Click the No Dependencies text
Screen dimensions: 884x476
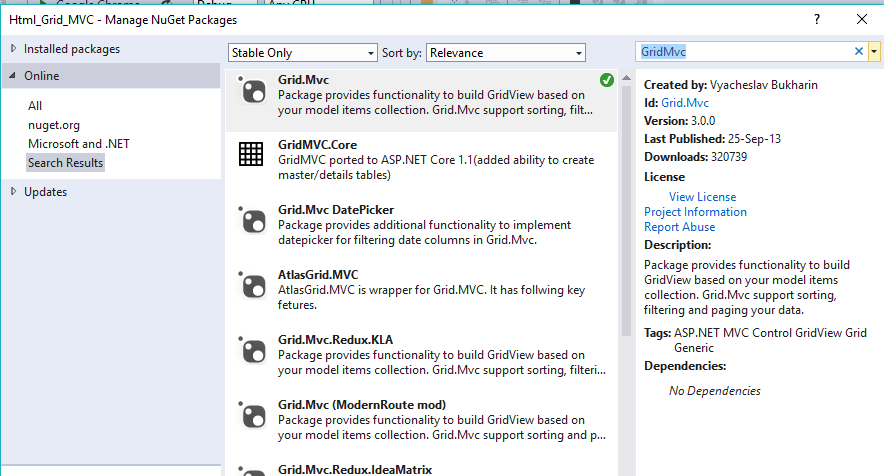point(715,391)
